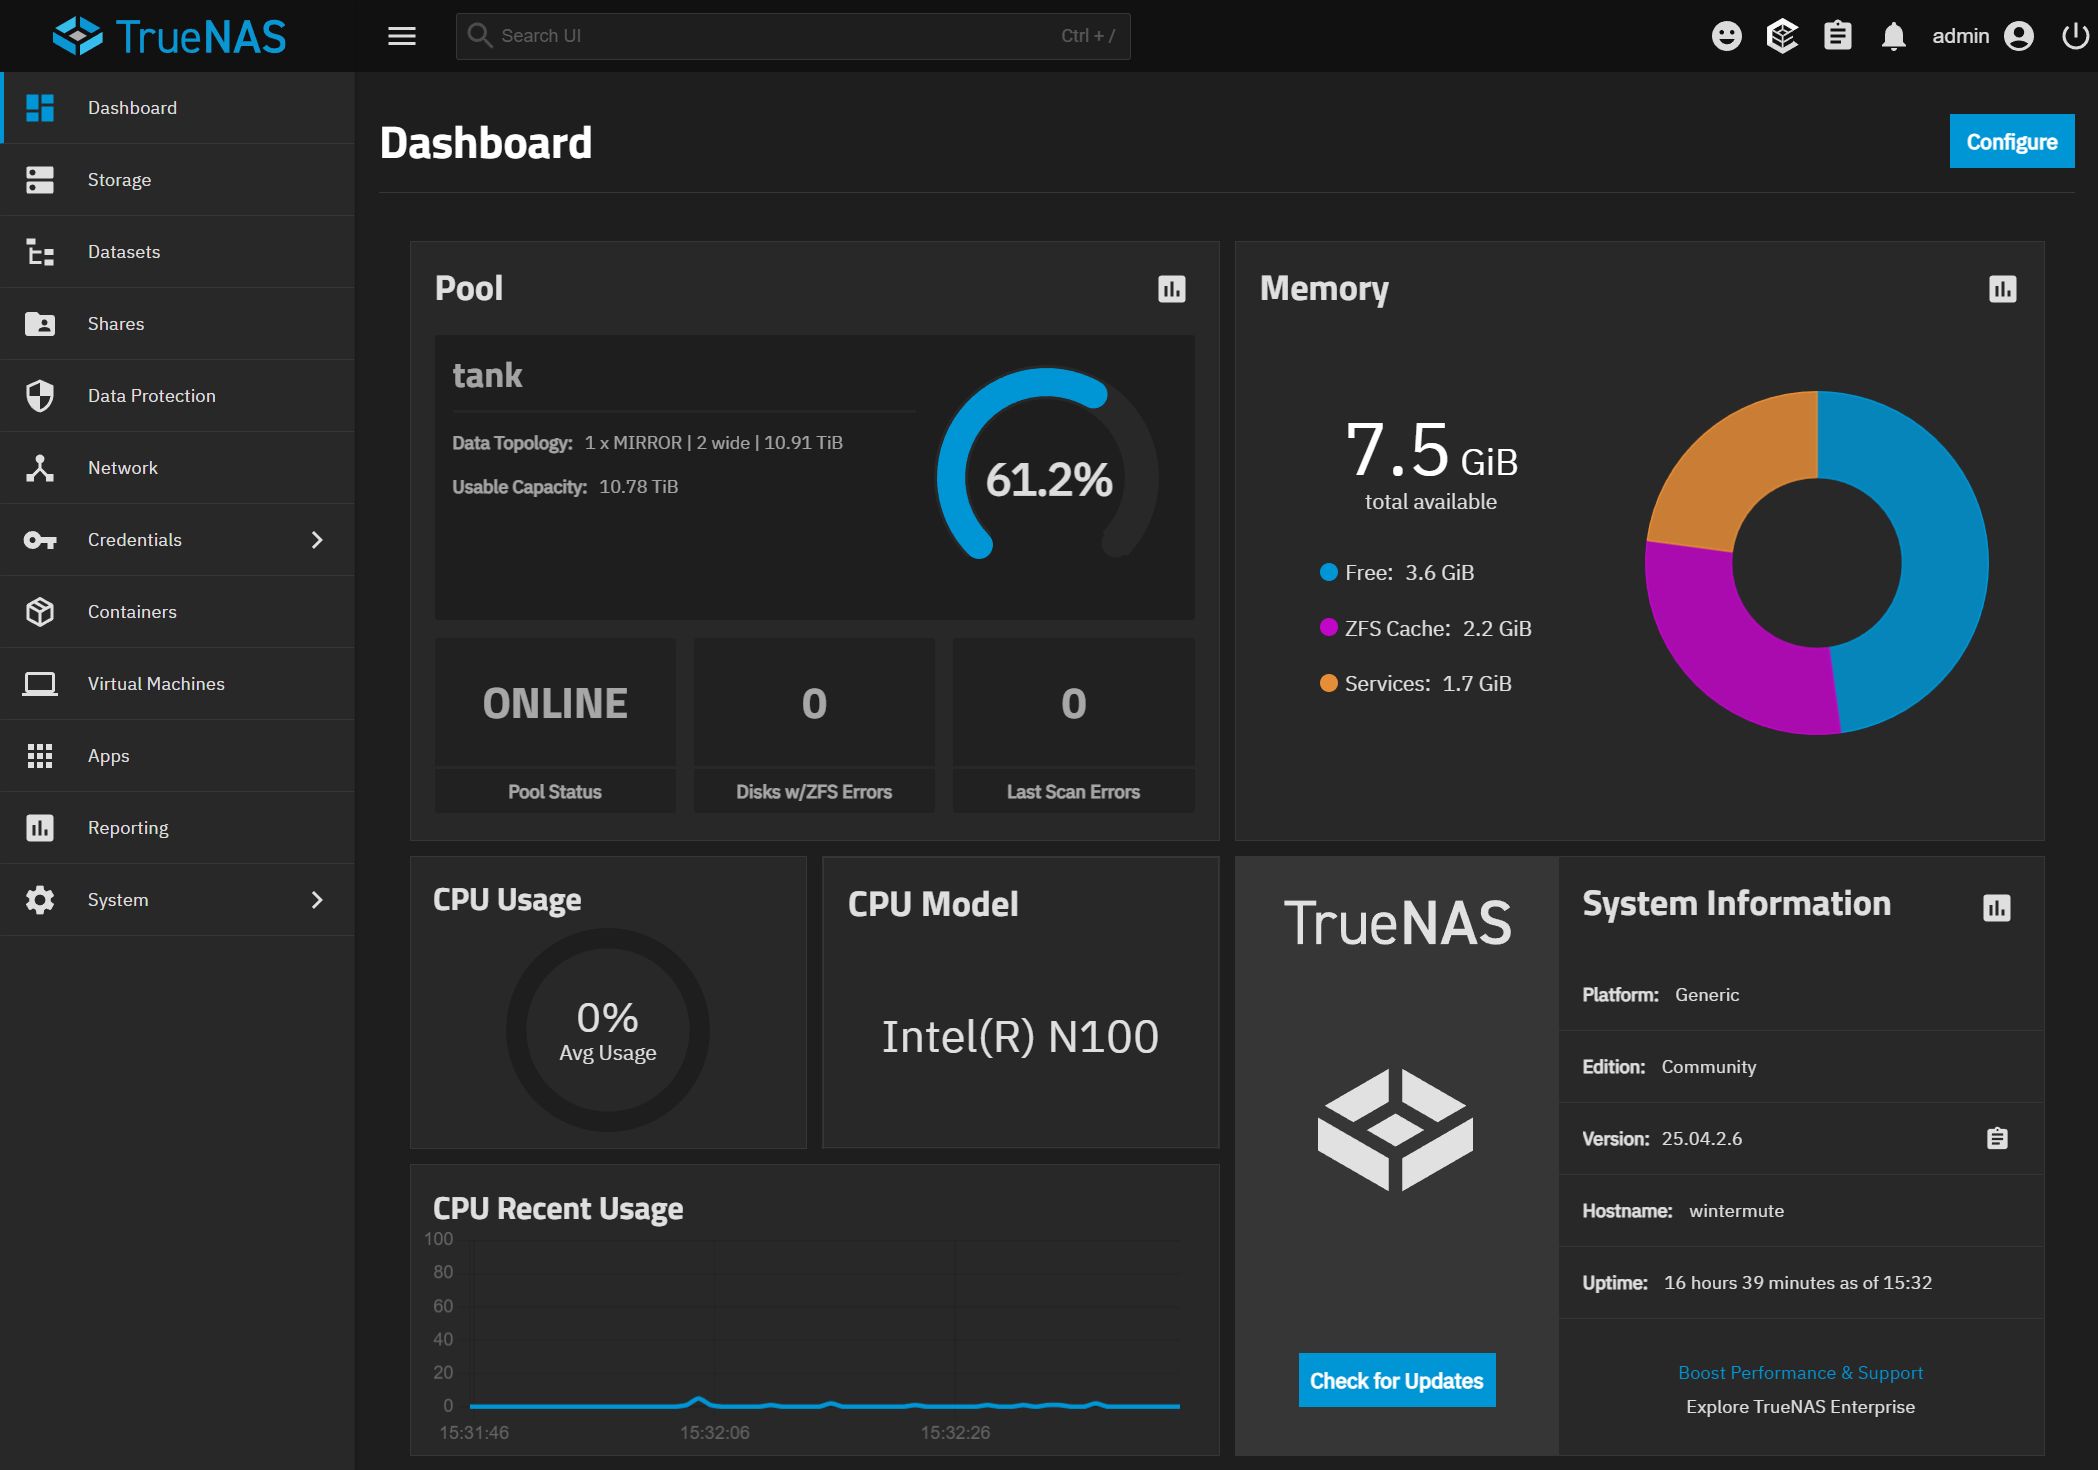
Task: Click the feedback smiley icon
Action: click(1726, 36)
